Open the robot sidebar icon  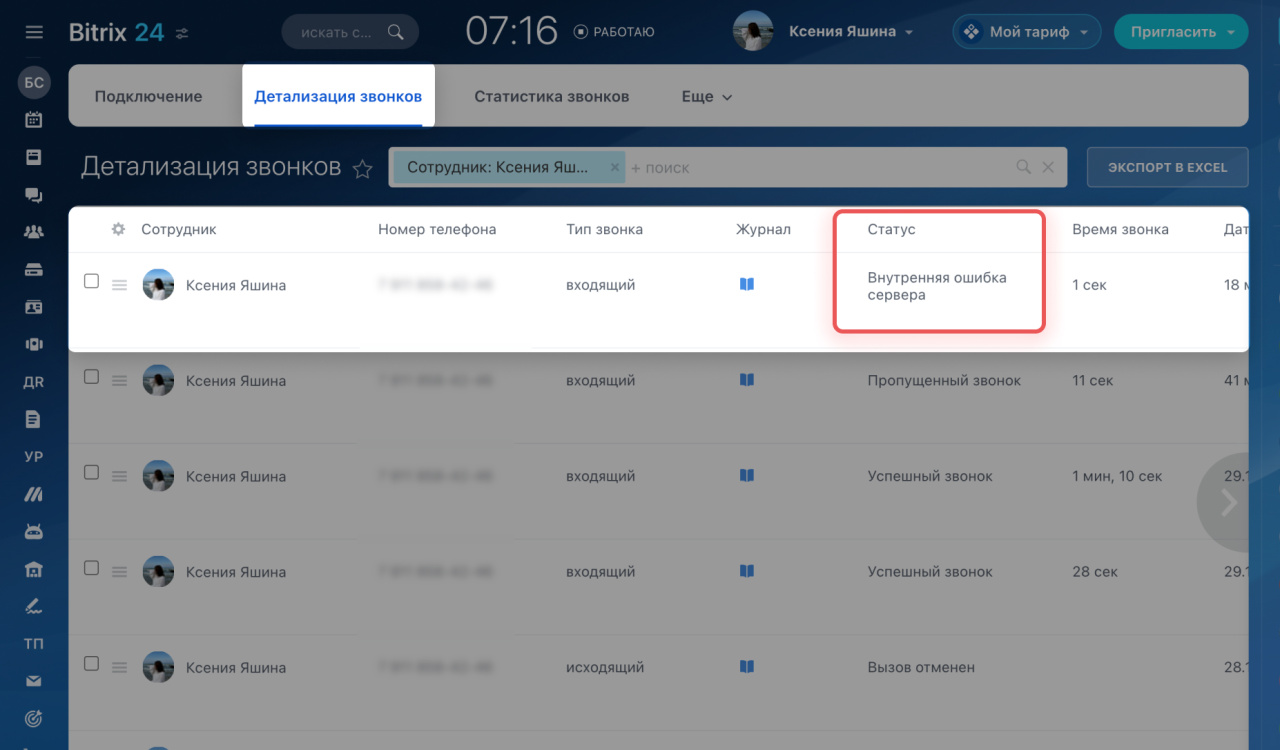point(34,531)
